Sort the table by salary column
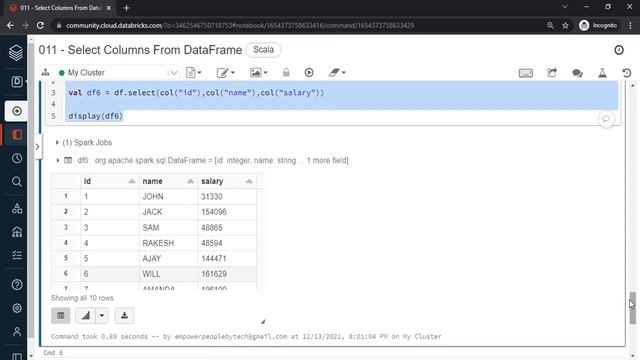This screenshot has width=640, height=360. (249, 181)
